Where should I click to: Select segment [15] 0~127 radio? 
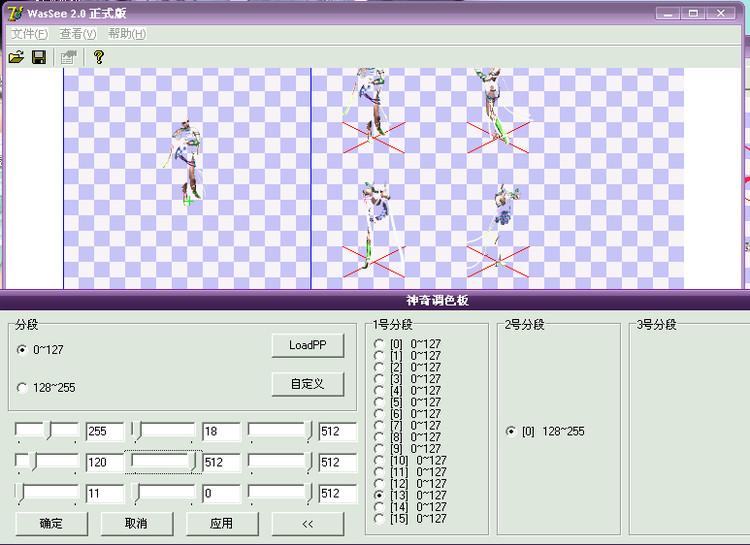[379, 518]
